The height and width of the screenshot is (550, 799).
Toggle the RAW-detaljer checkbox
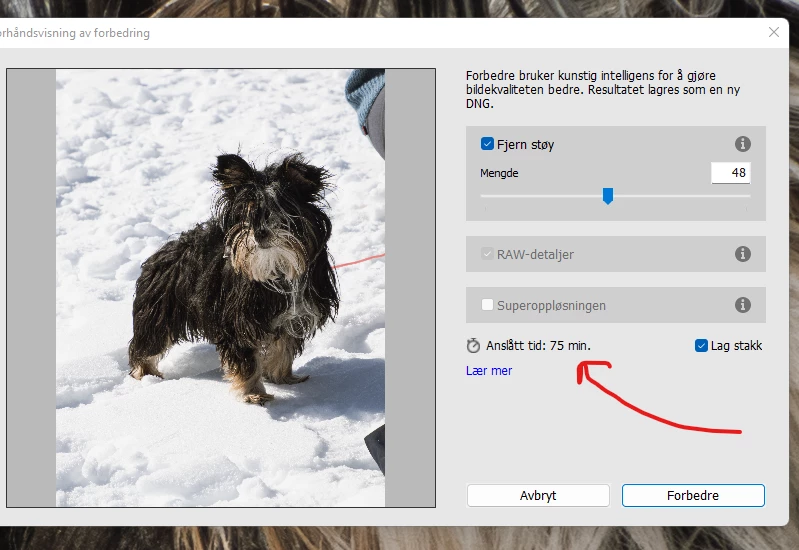coord(487,253)
